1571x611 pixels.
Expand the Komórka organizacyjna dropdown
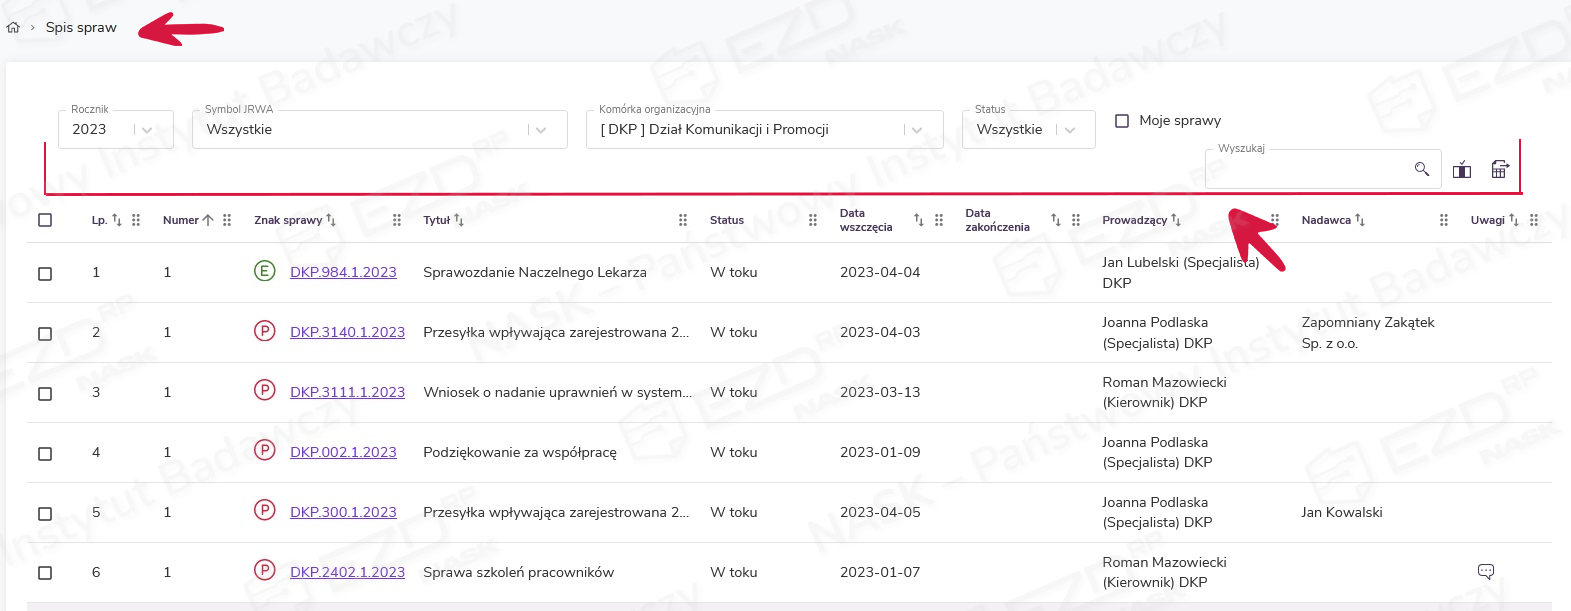(x=916, y=130)
